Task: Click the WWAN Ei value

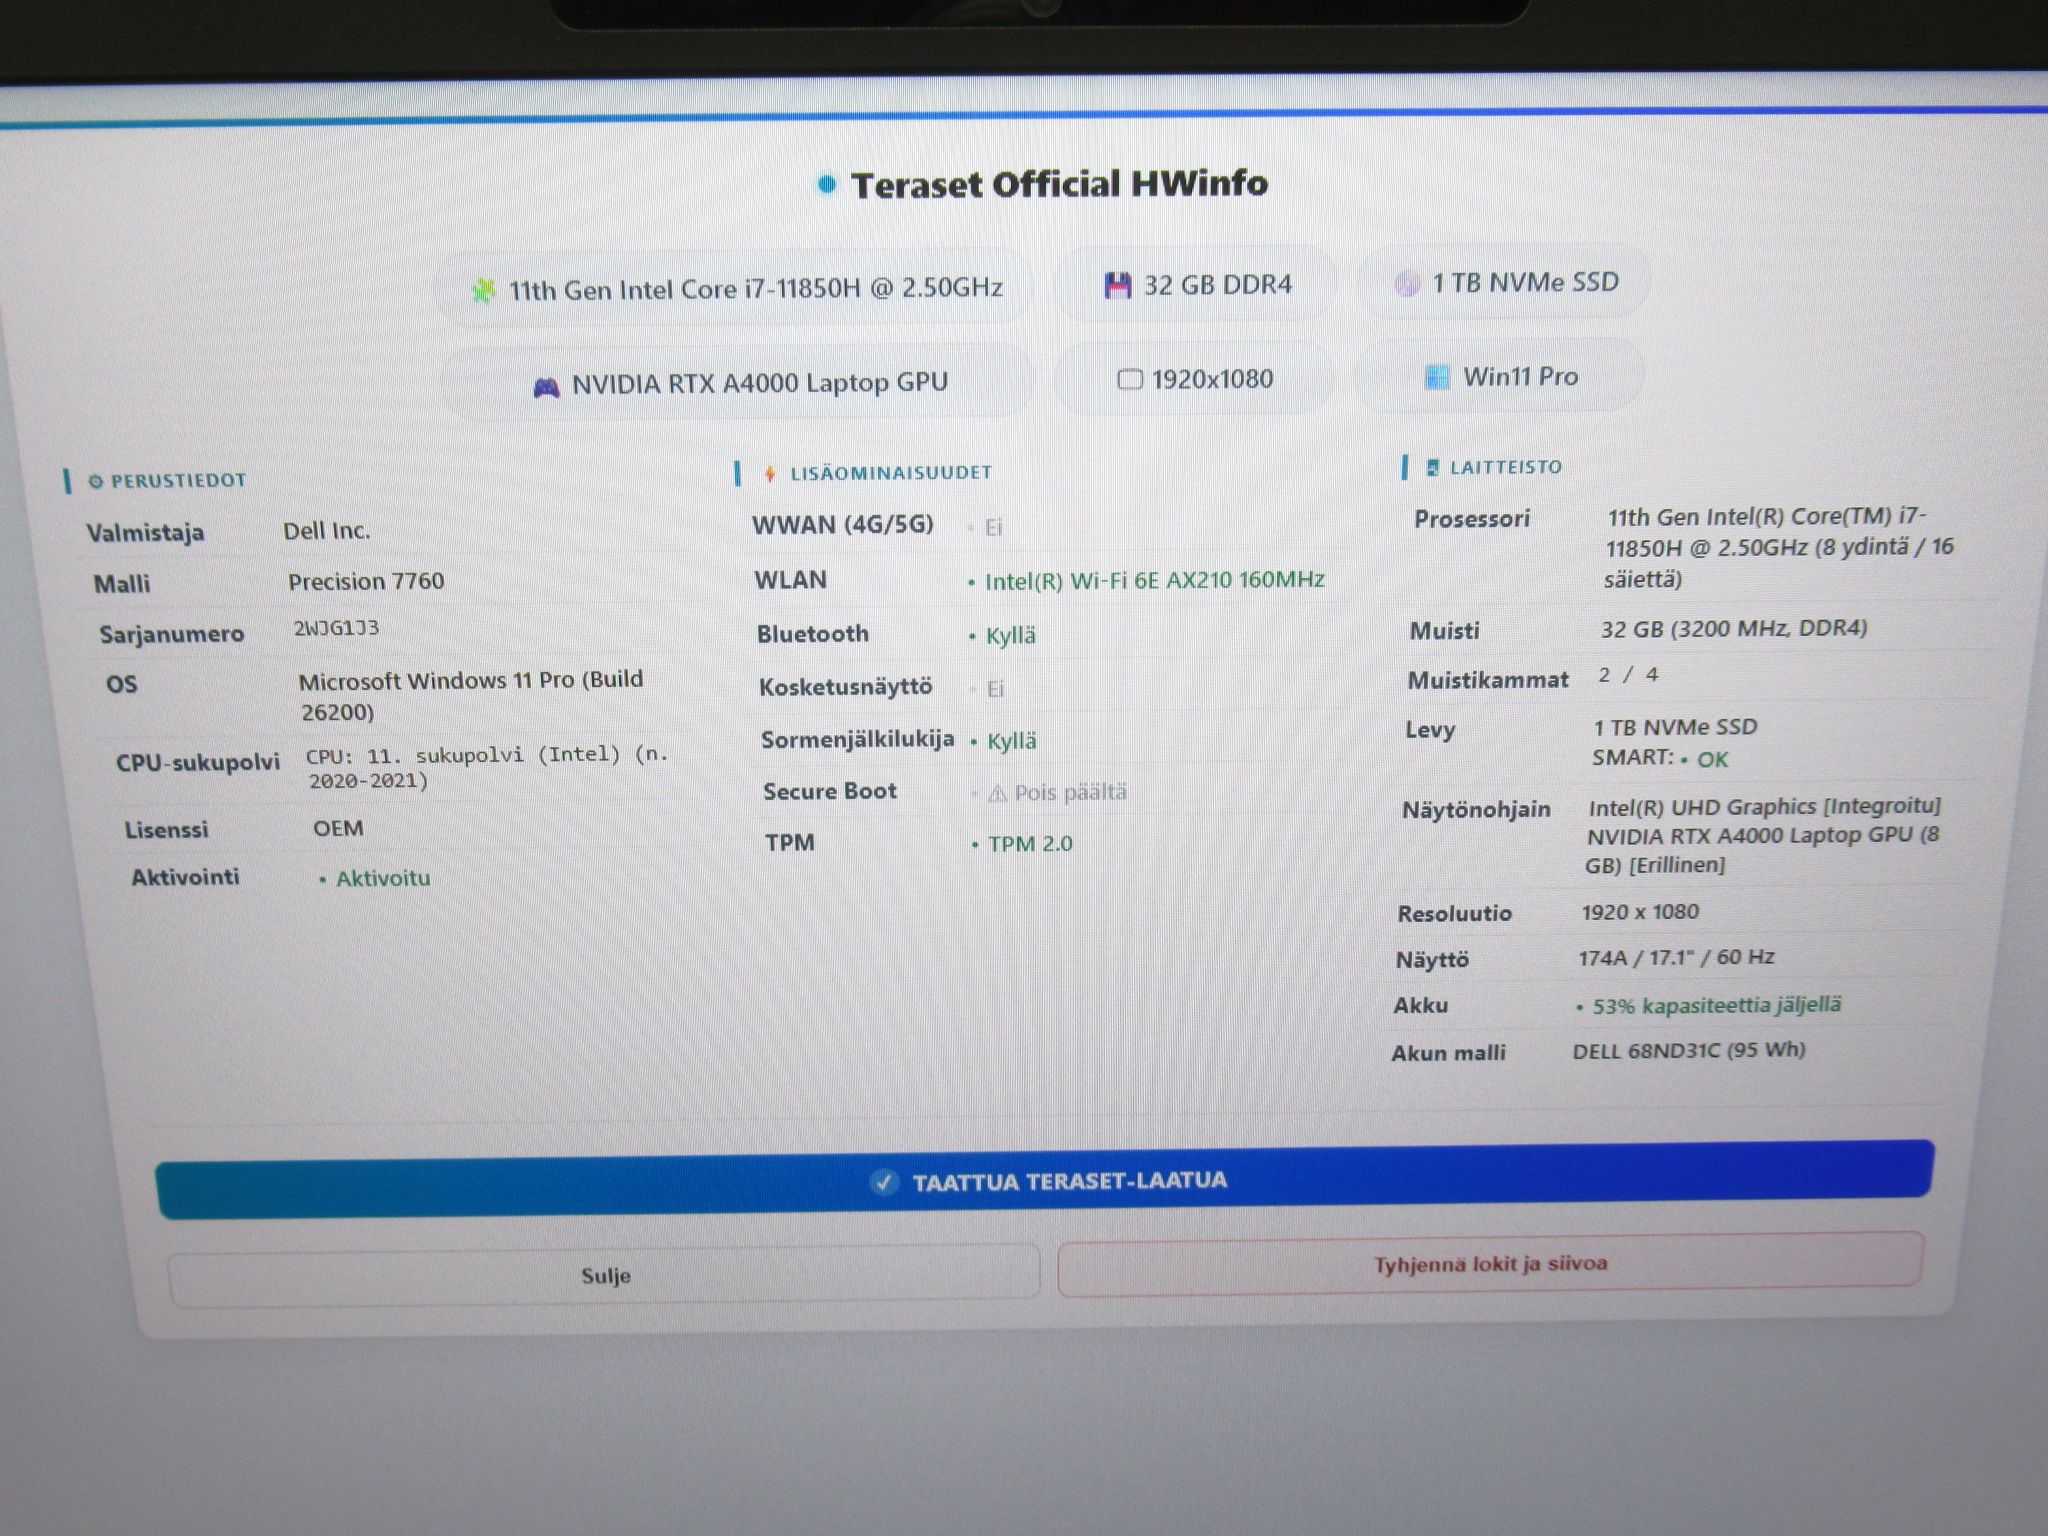Action: 992,527
